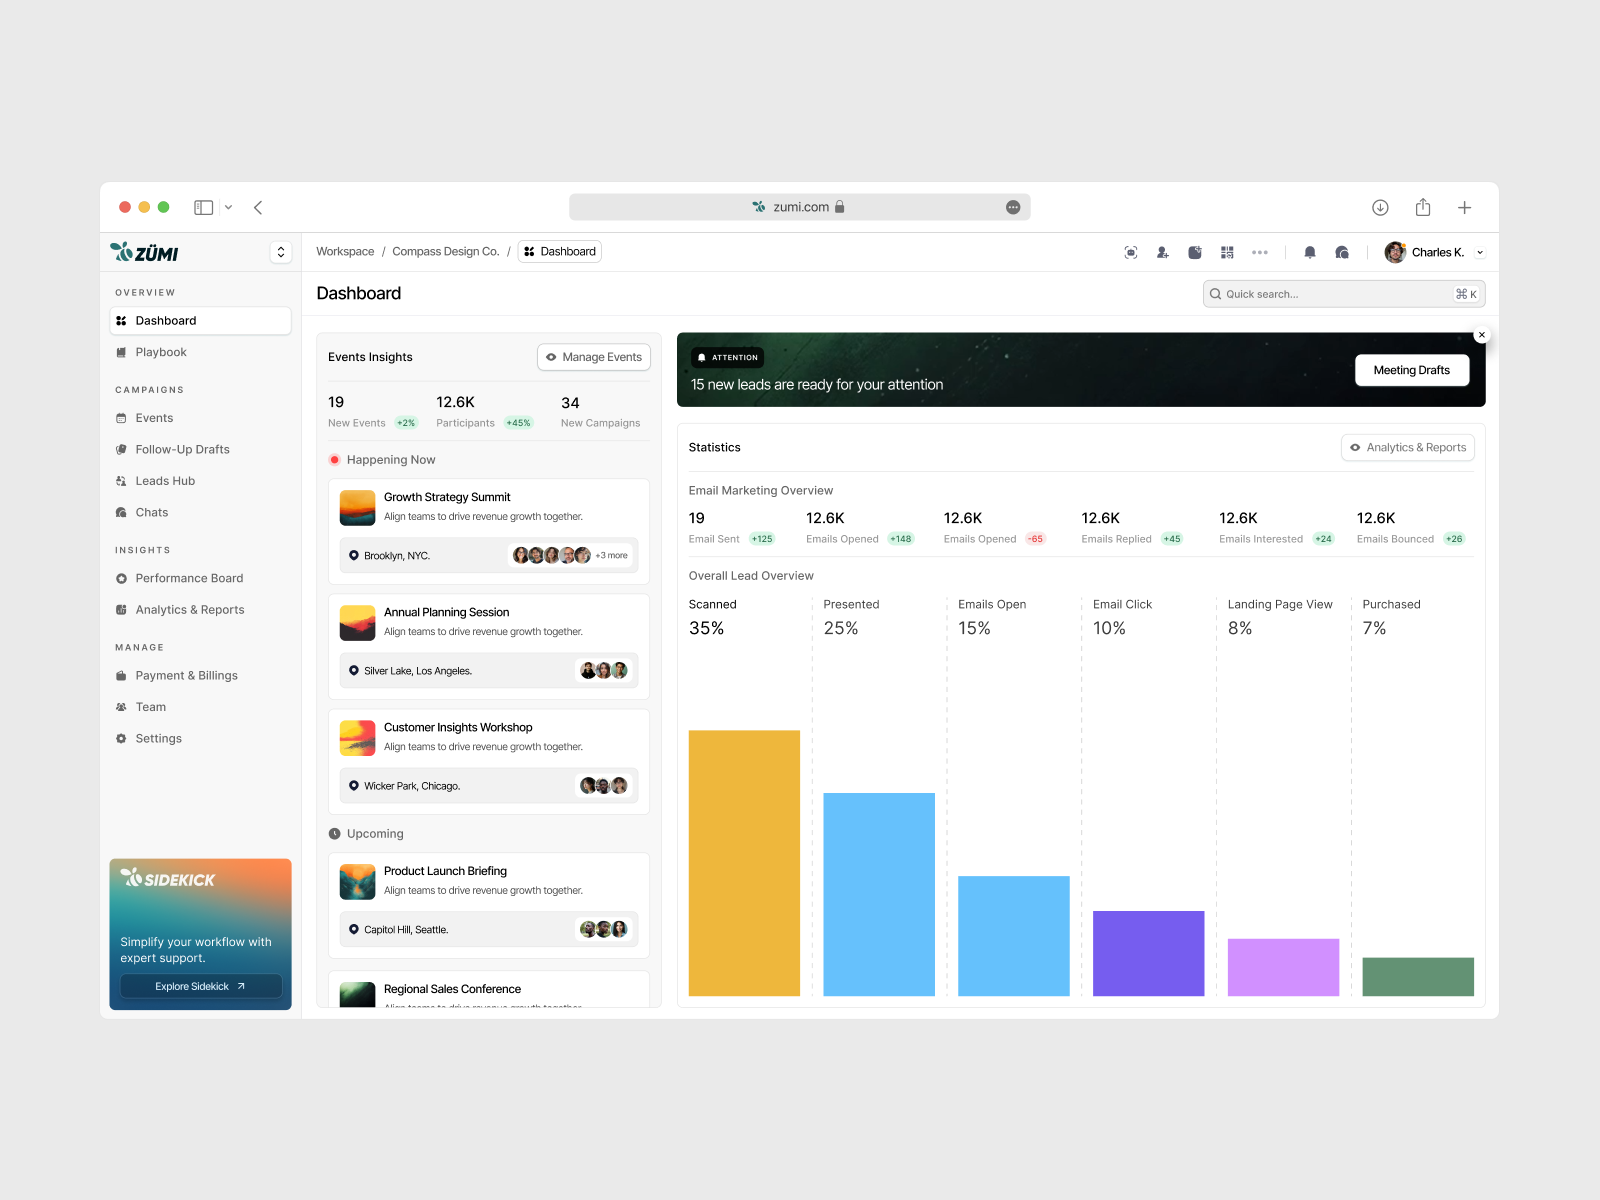Click the bot scan icon in header
Image resolution: width=1600 pixels, height=1200 pixels.
point(1130,253)
